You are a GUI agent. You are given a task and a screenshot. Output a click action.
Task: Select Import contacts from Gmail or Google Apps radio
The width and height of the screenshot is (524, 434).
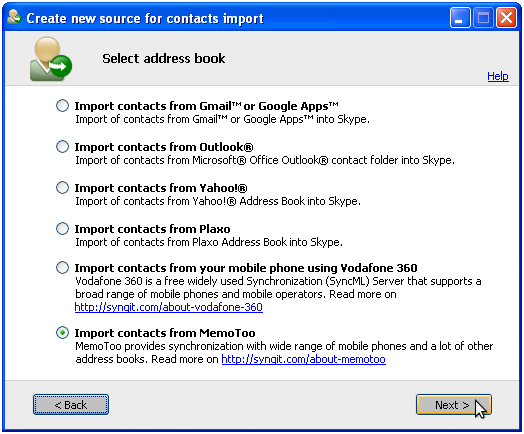[62, 106]
